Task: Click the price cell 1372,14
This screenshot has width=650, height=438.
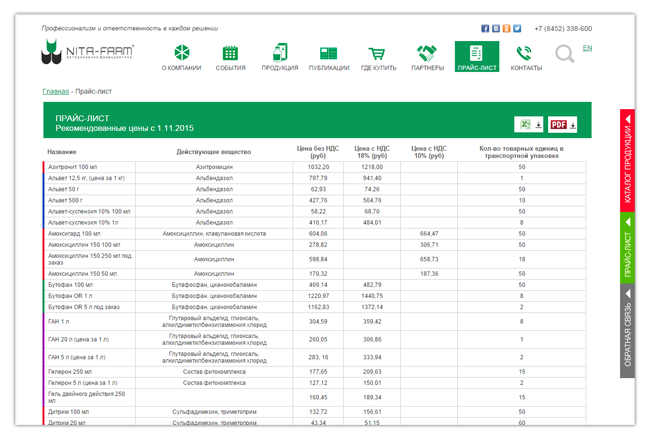Action: pos(372,307)
